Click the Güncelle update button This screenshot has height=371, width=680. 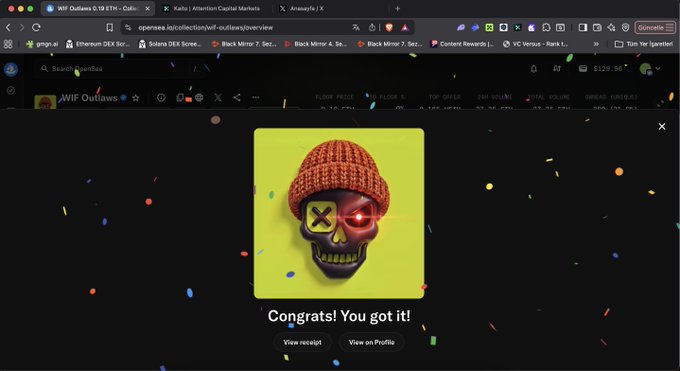pyautogui.click(x=655, y=27)
